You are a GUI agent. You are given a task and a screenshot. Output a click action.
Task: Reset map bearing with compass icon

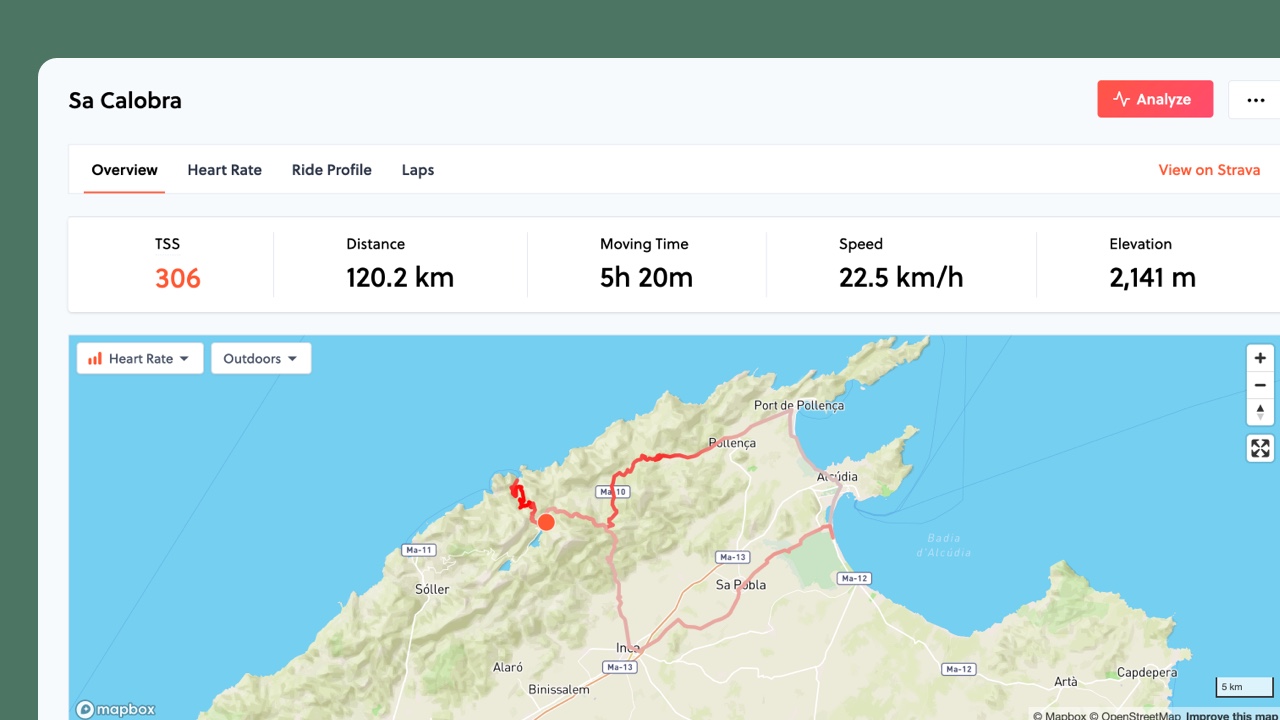[x=1260, y=412]
